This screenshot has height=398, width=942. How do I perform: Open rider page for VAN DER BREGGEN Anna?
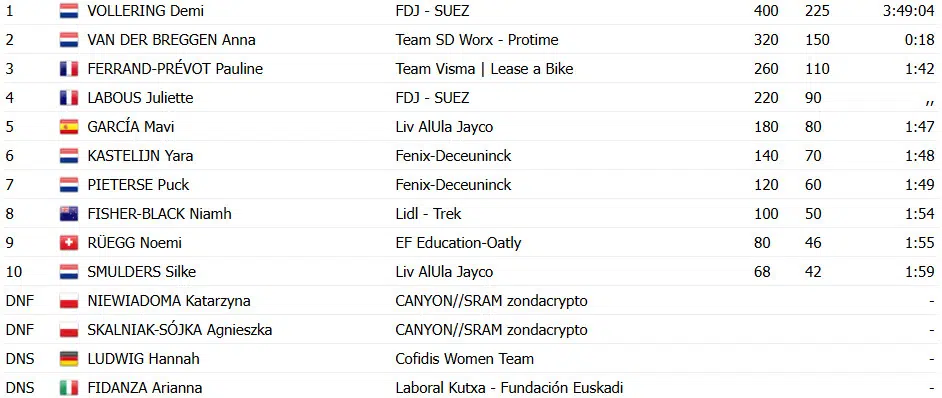[x=171, y=40]
